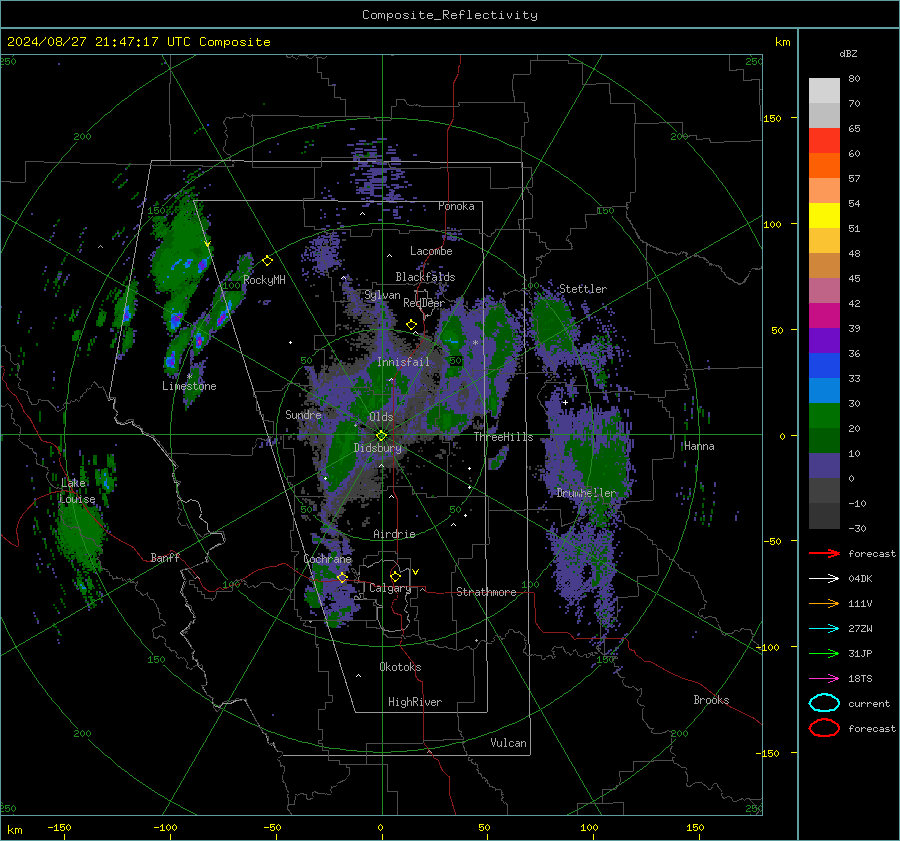Click the Cochrane city label
Image resolution: width=900 pixels, height=841 pixels.
327,559
